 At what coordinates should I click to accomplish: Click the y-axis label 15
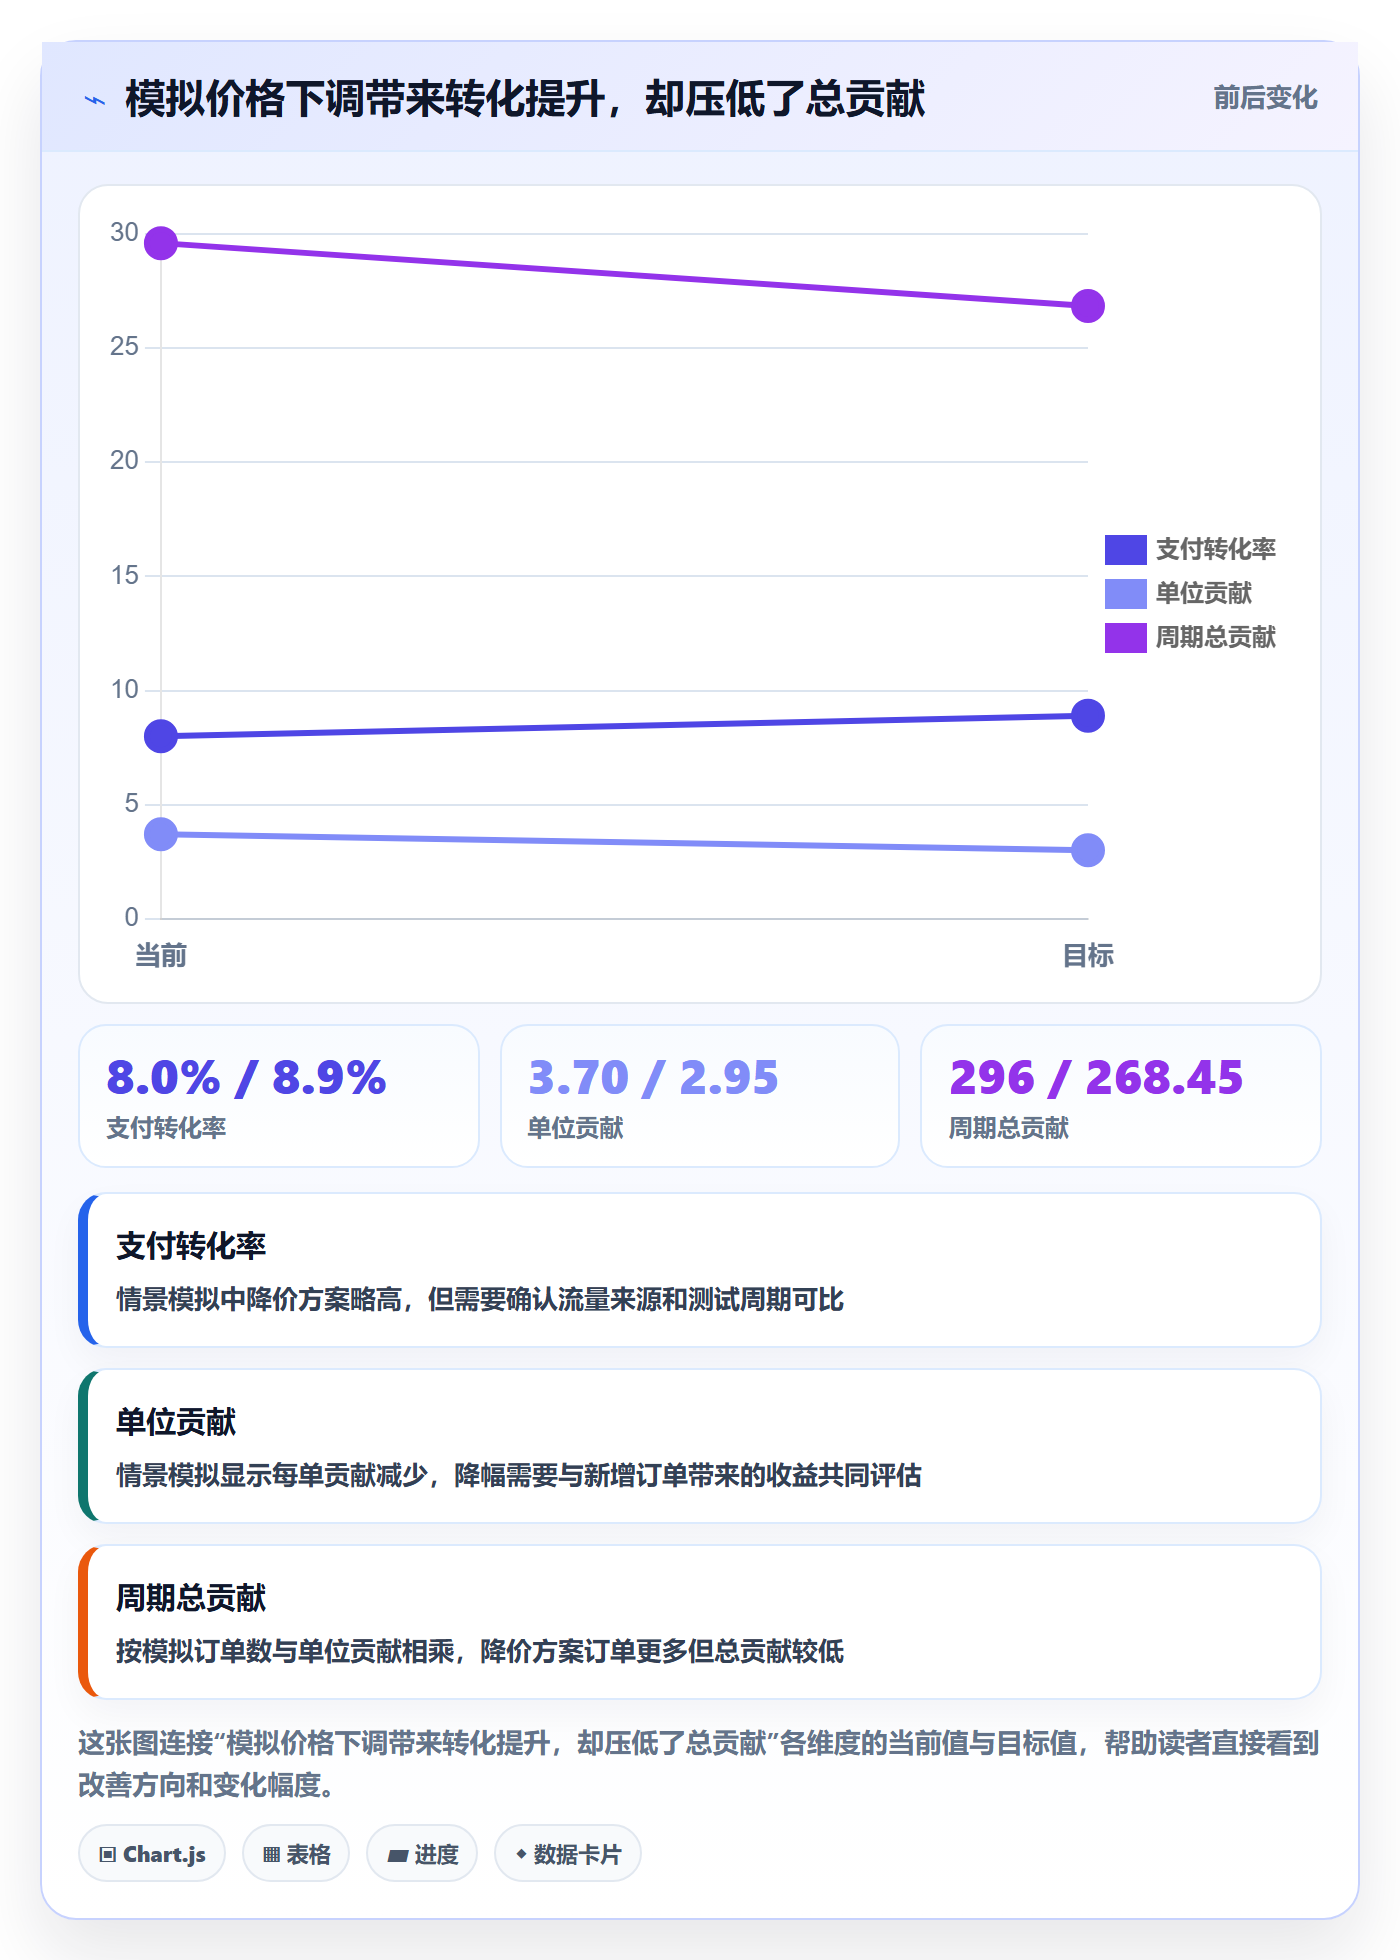point(124,575)
